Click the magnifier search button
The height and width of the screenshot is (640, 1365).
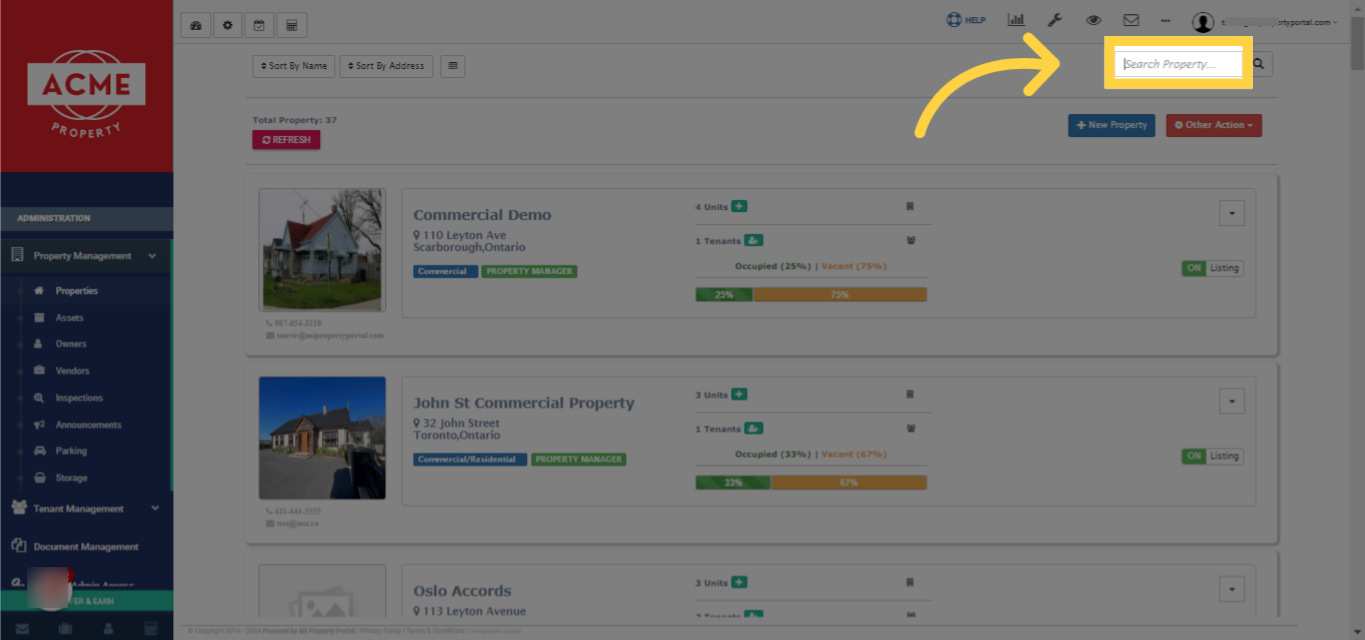(x=1259, y=64)
